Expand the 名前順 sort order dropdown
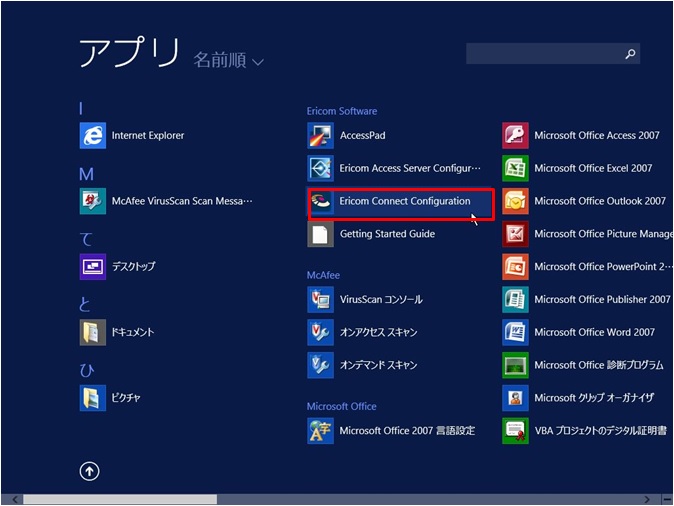The image size is (674, 506). (x=229, y=61)
